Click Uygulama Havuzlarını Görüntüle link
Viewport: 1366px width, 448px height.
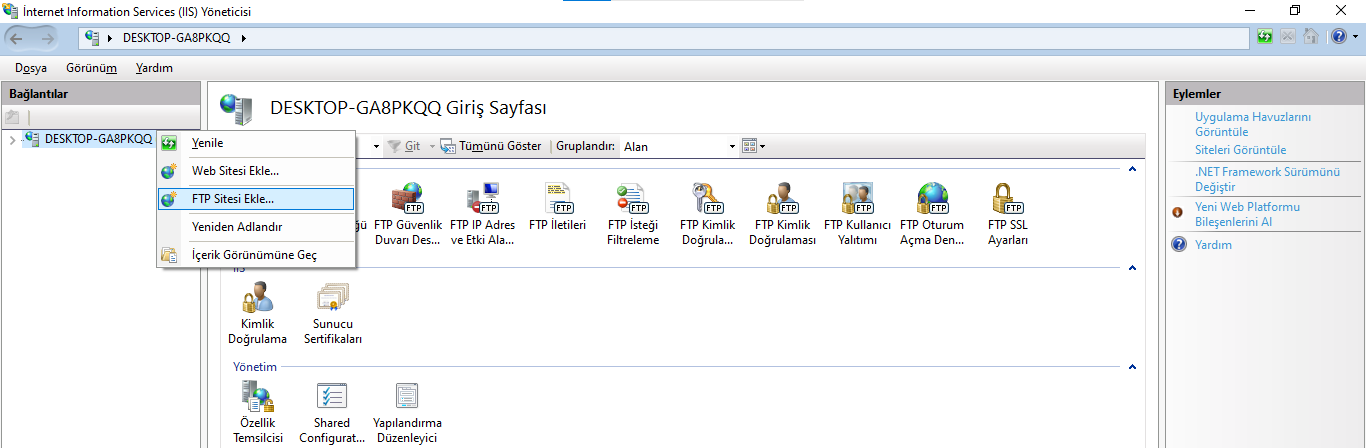click(1253, 124)
